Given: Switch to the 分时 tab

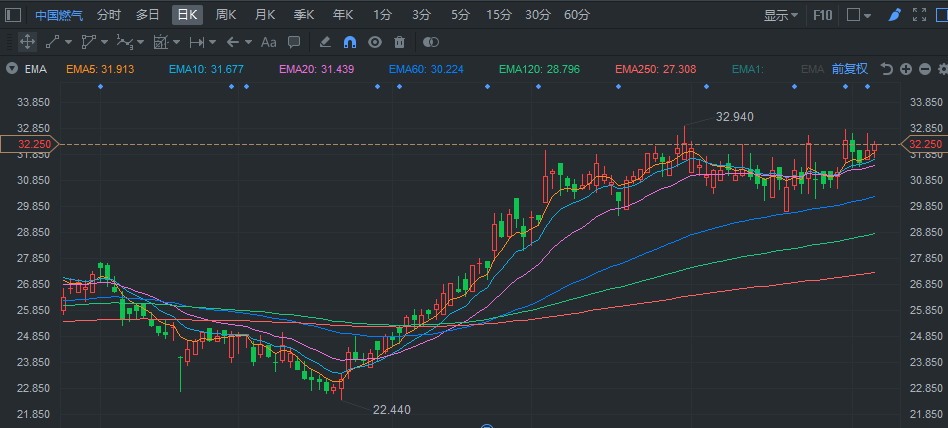Looking at the screenshot, I should point(109,15).
